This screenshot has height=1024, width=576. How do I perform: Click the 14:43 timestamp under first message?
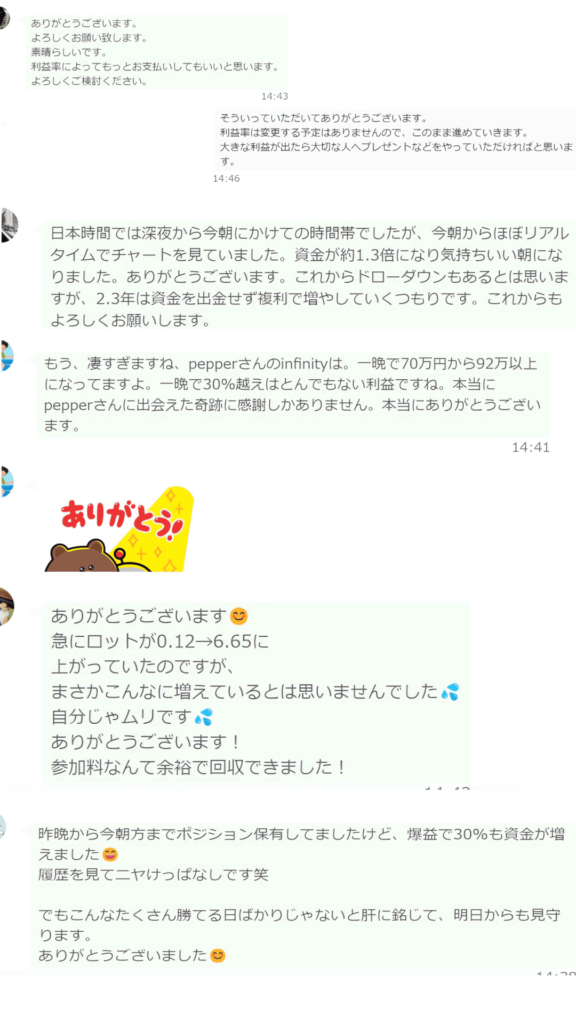pos(275,96)
